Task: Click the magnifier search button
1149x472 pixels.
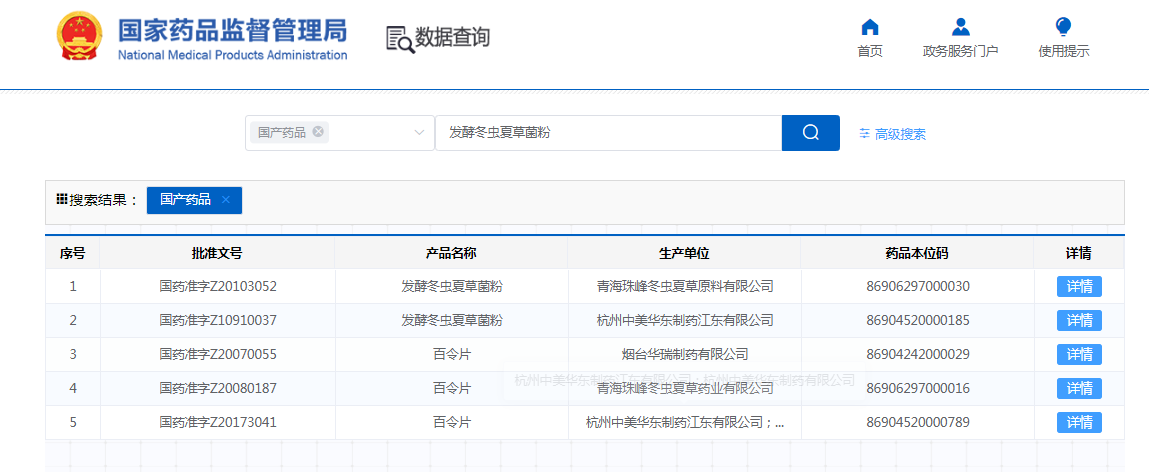Action: point(810,133)
